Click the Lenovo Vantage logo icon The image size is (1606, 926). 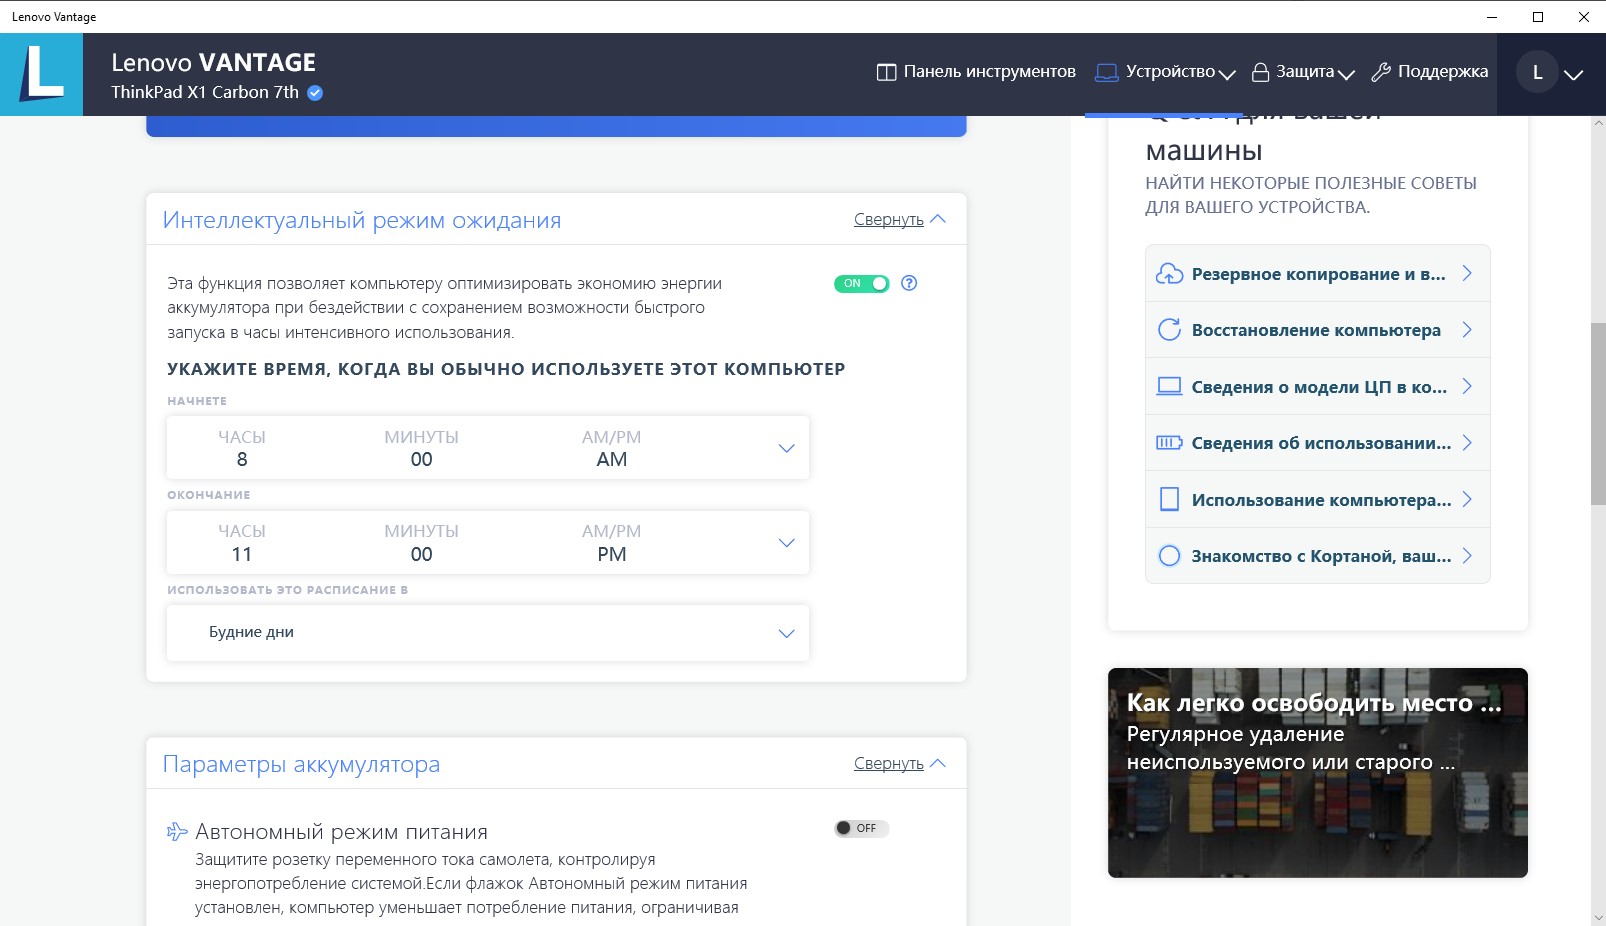41,74
